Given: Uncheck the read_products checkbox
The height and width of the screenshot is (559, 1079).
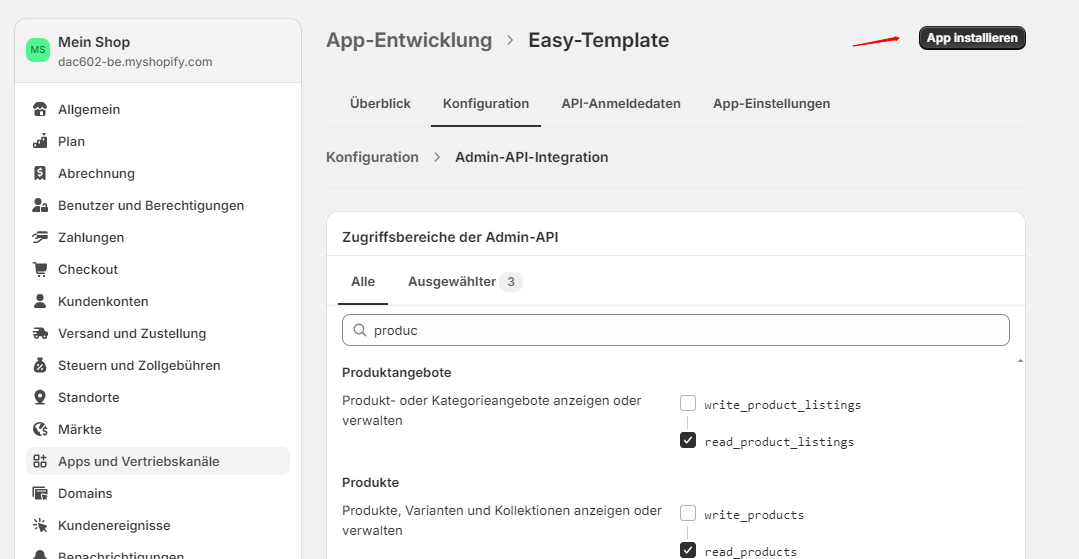Looking at the screenshot, I should tap(688, 550).
